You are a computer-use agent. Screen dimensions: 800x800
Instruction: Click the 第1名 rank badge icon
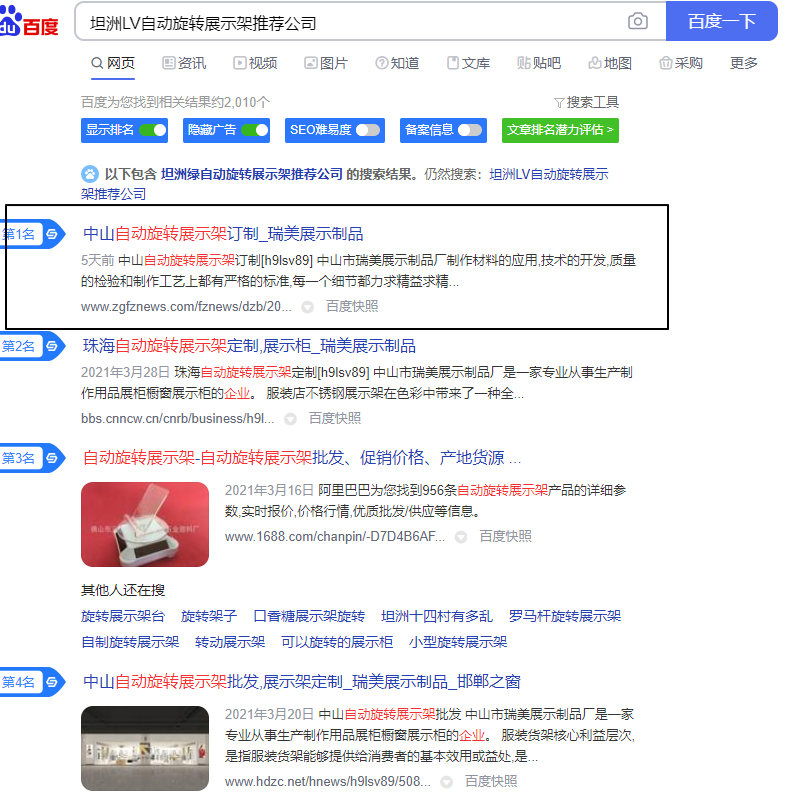[52, 234]
